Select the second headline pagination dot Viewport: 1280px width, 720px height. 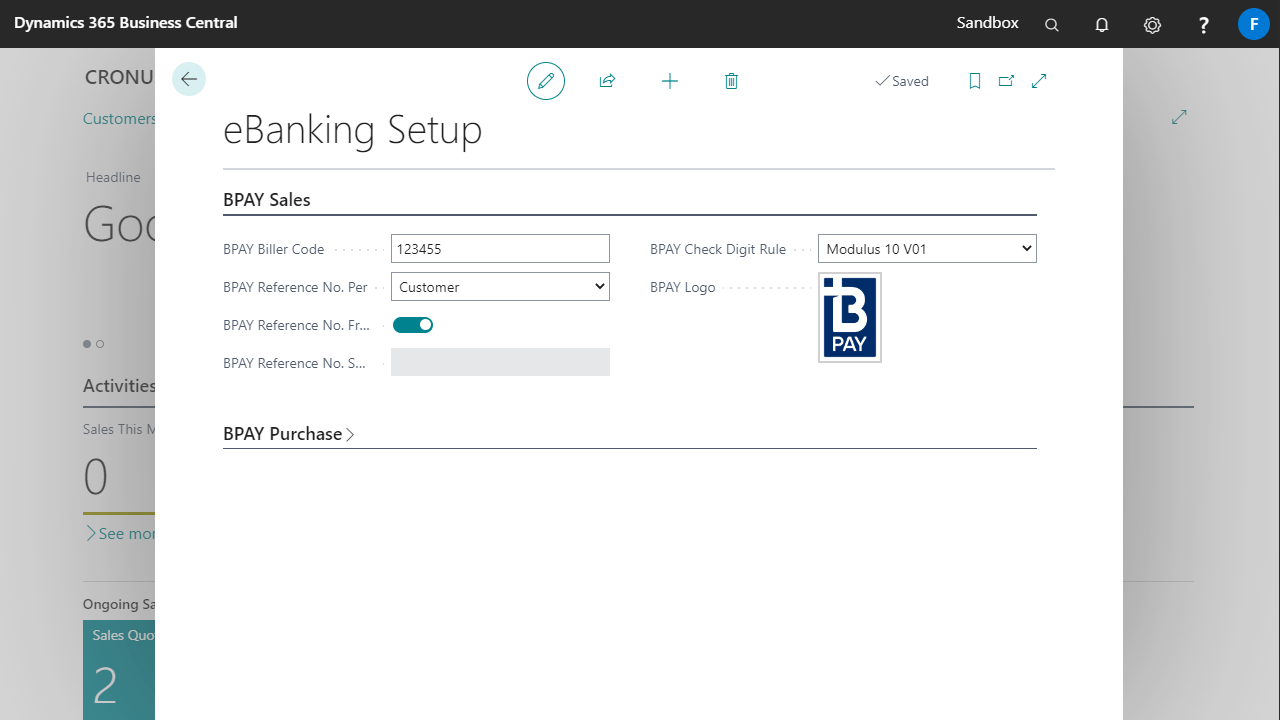coord(100,344)
